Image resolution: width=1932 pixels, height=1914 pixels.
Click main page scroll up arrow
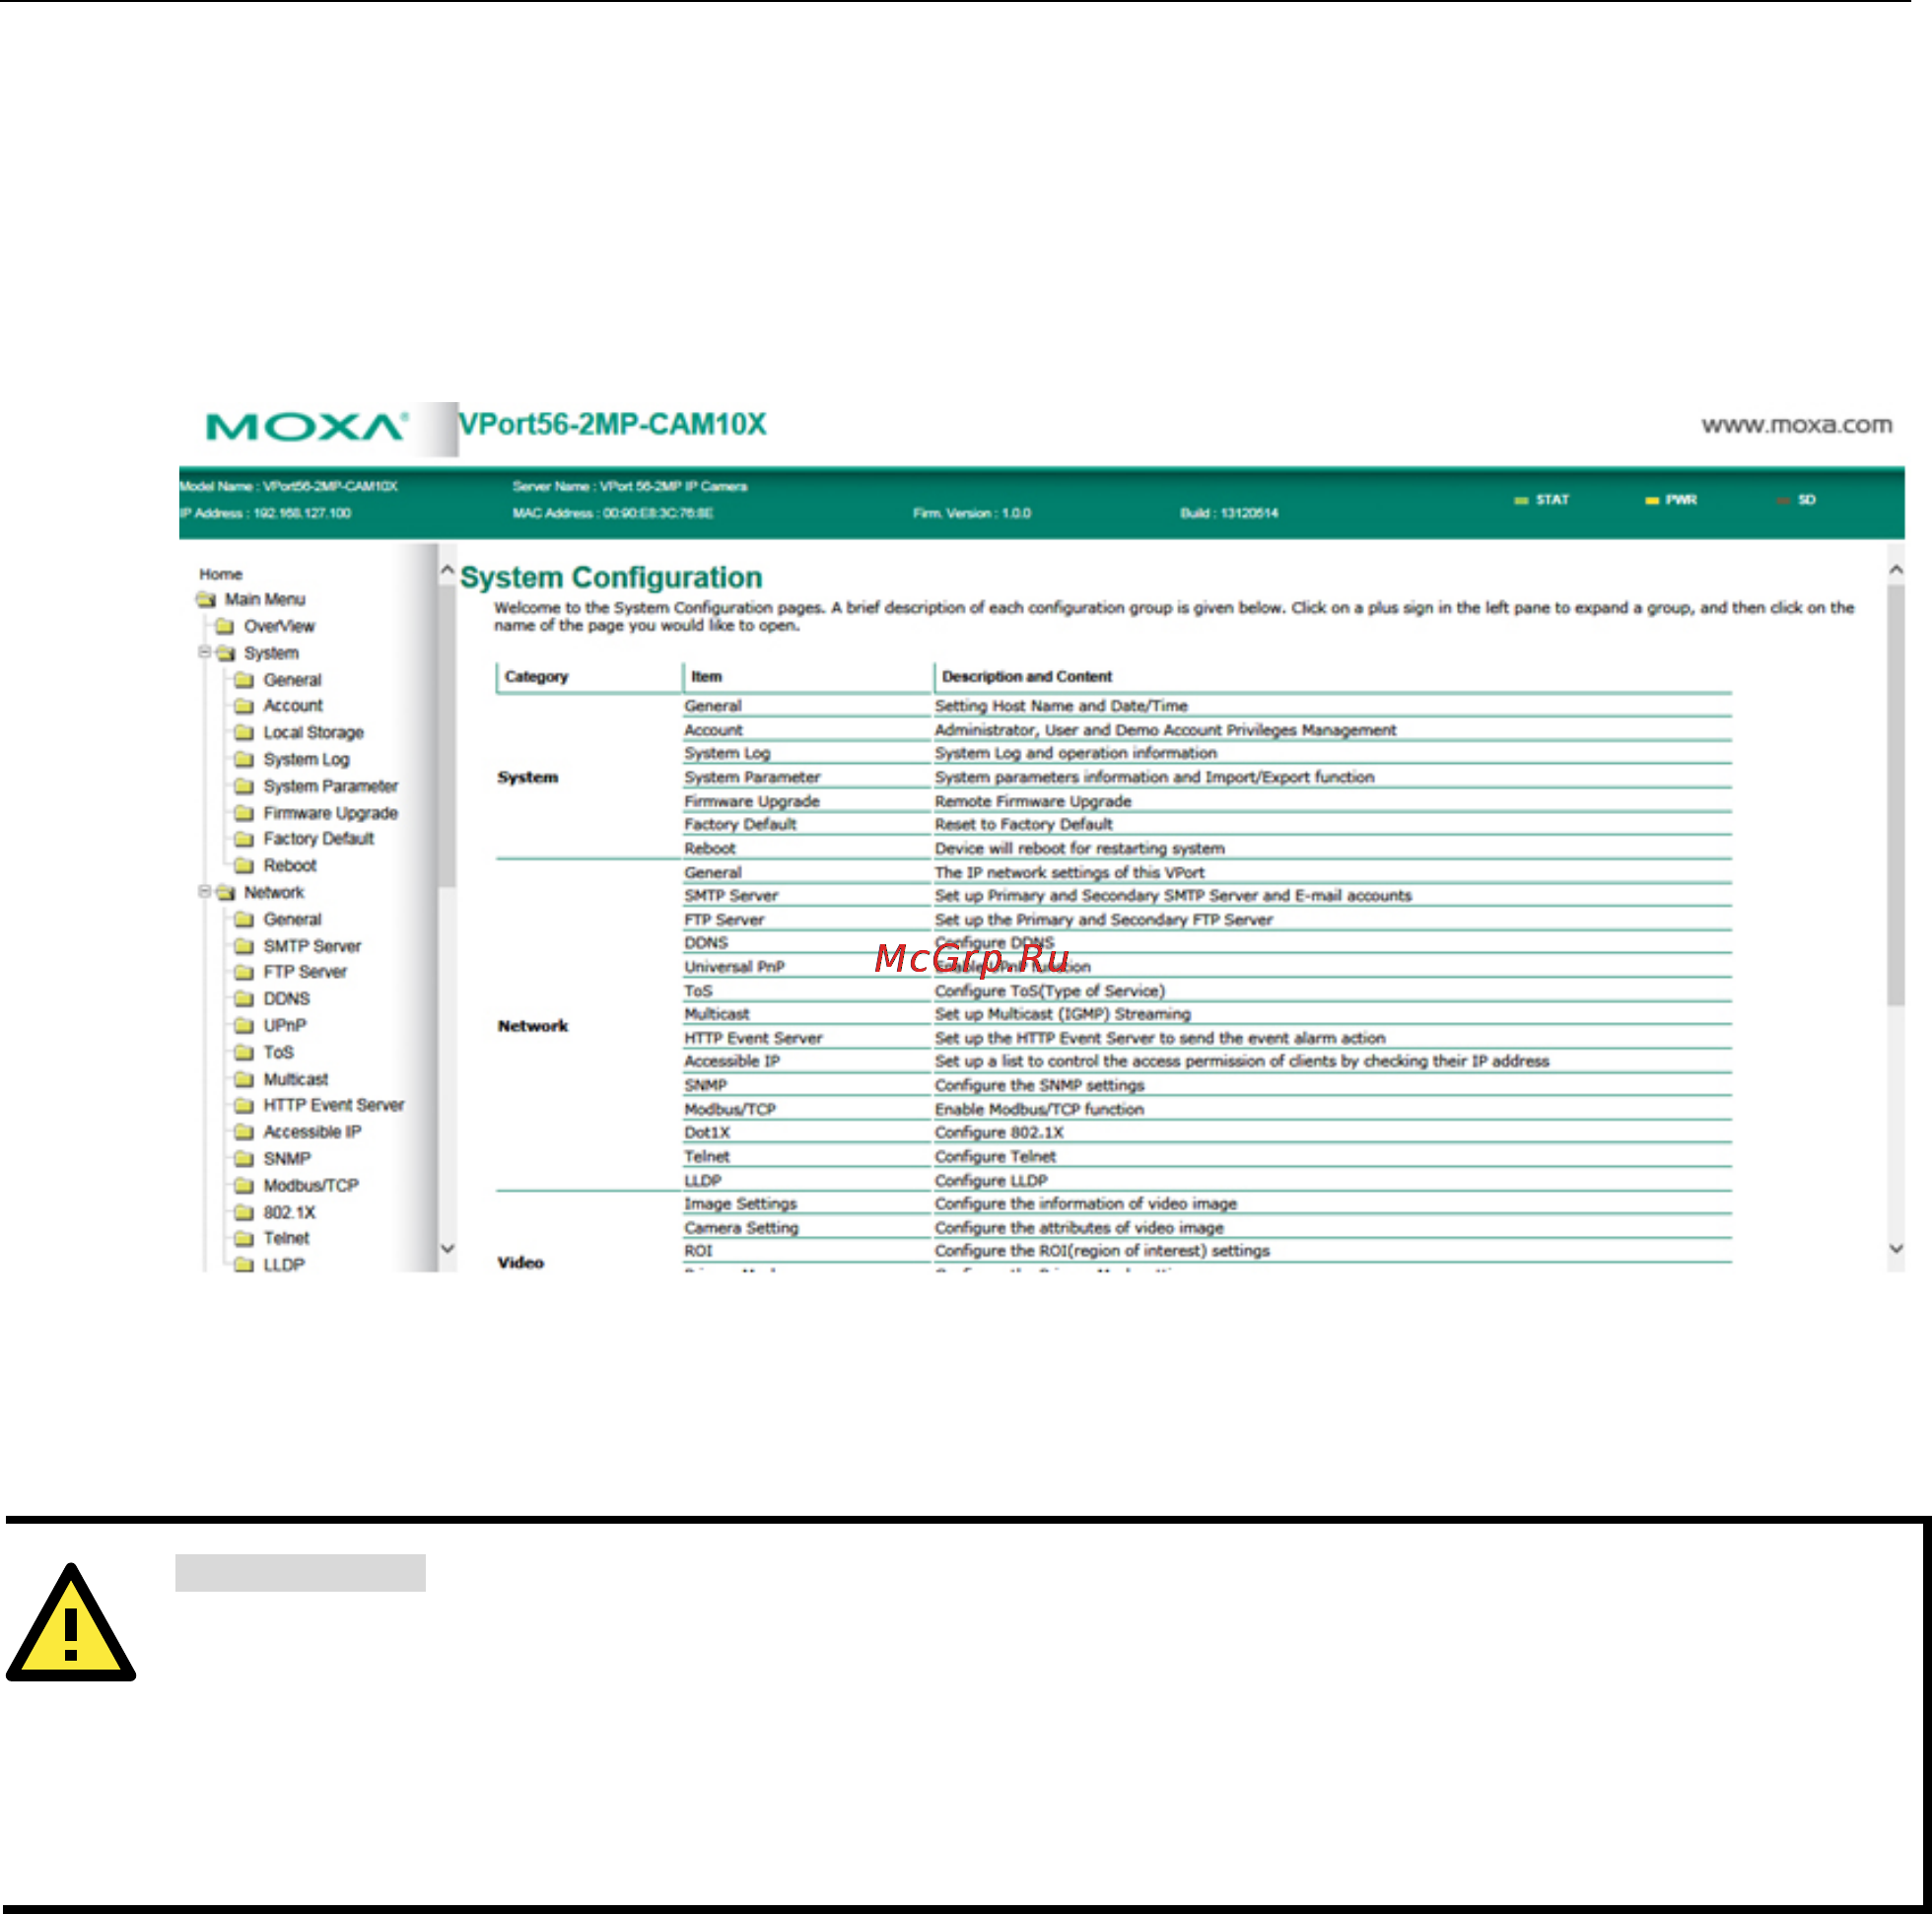1895,569
